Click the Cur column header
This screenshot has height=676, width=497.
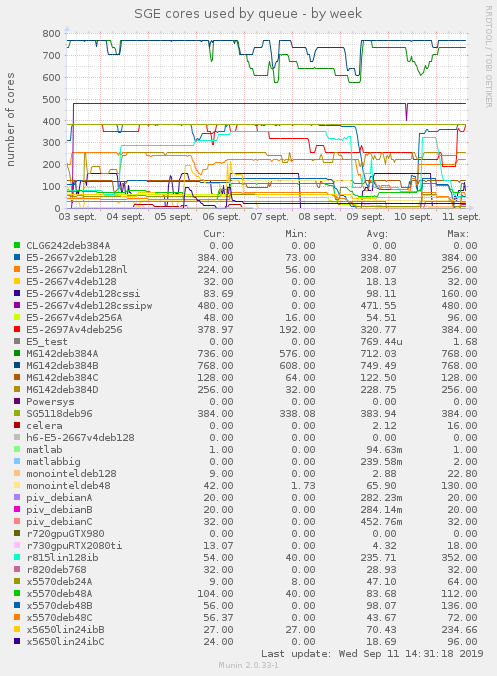pyautogui.click(x=214, y=234)
